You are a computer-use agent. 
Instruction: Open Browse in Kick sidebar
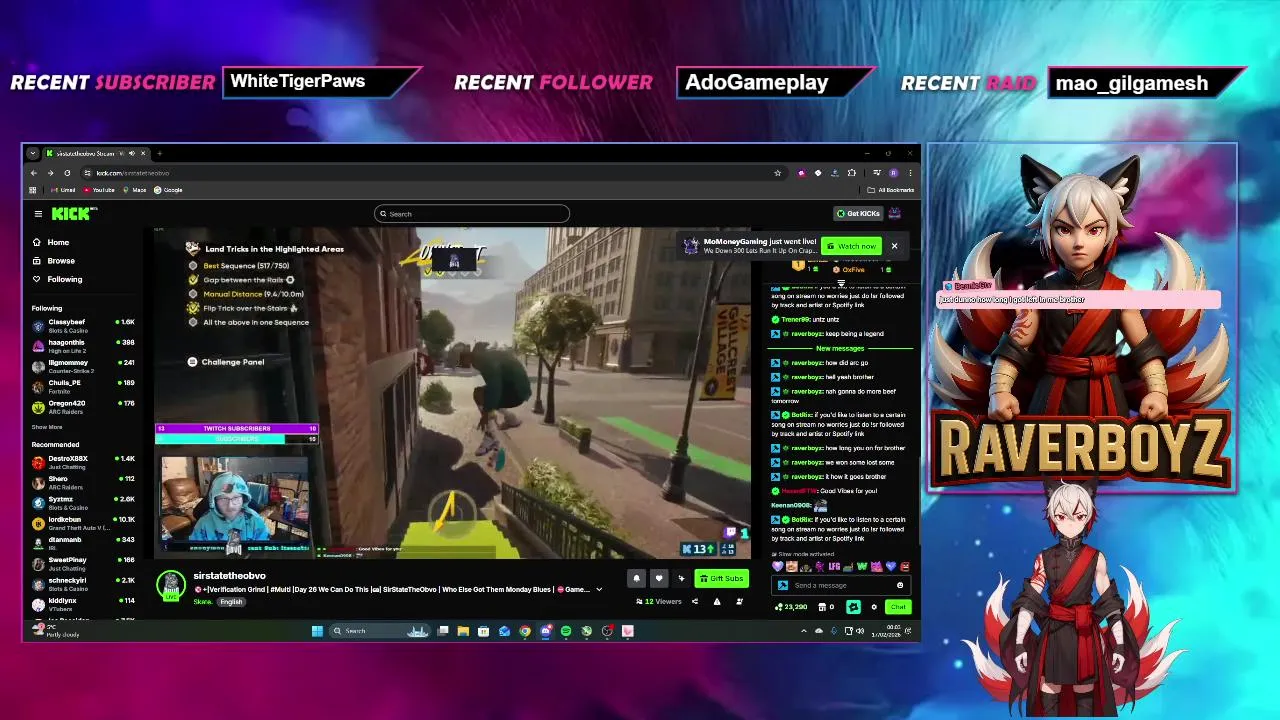(x=53, y=261)
